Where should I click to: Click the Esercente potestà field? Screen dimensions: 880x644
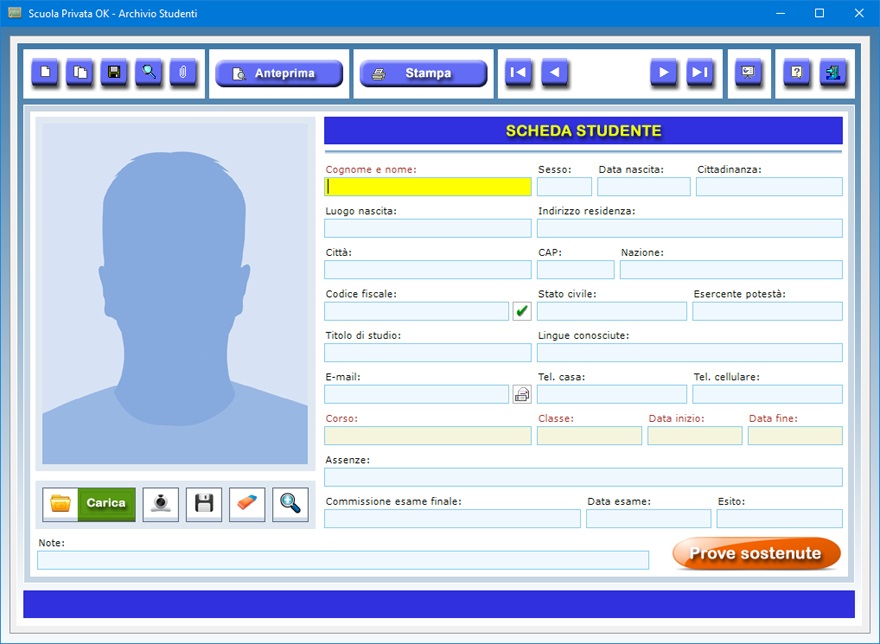coord(767,312)
